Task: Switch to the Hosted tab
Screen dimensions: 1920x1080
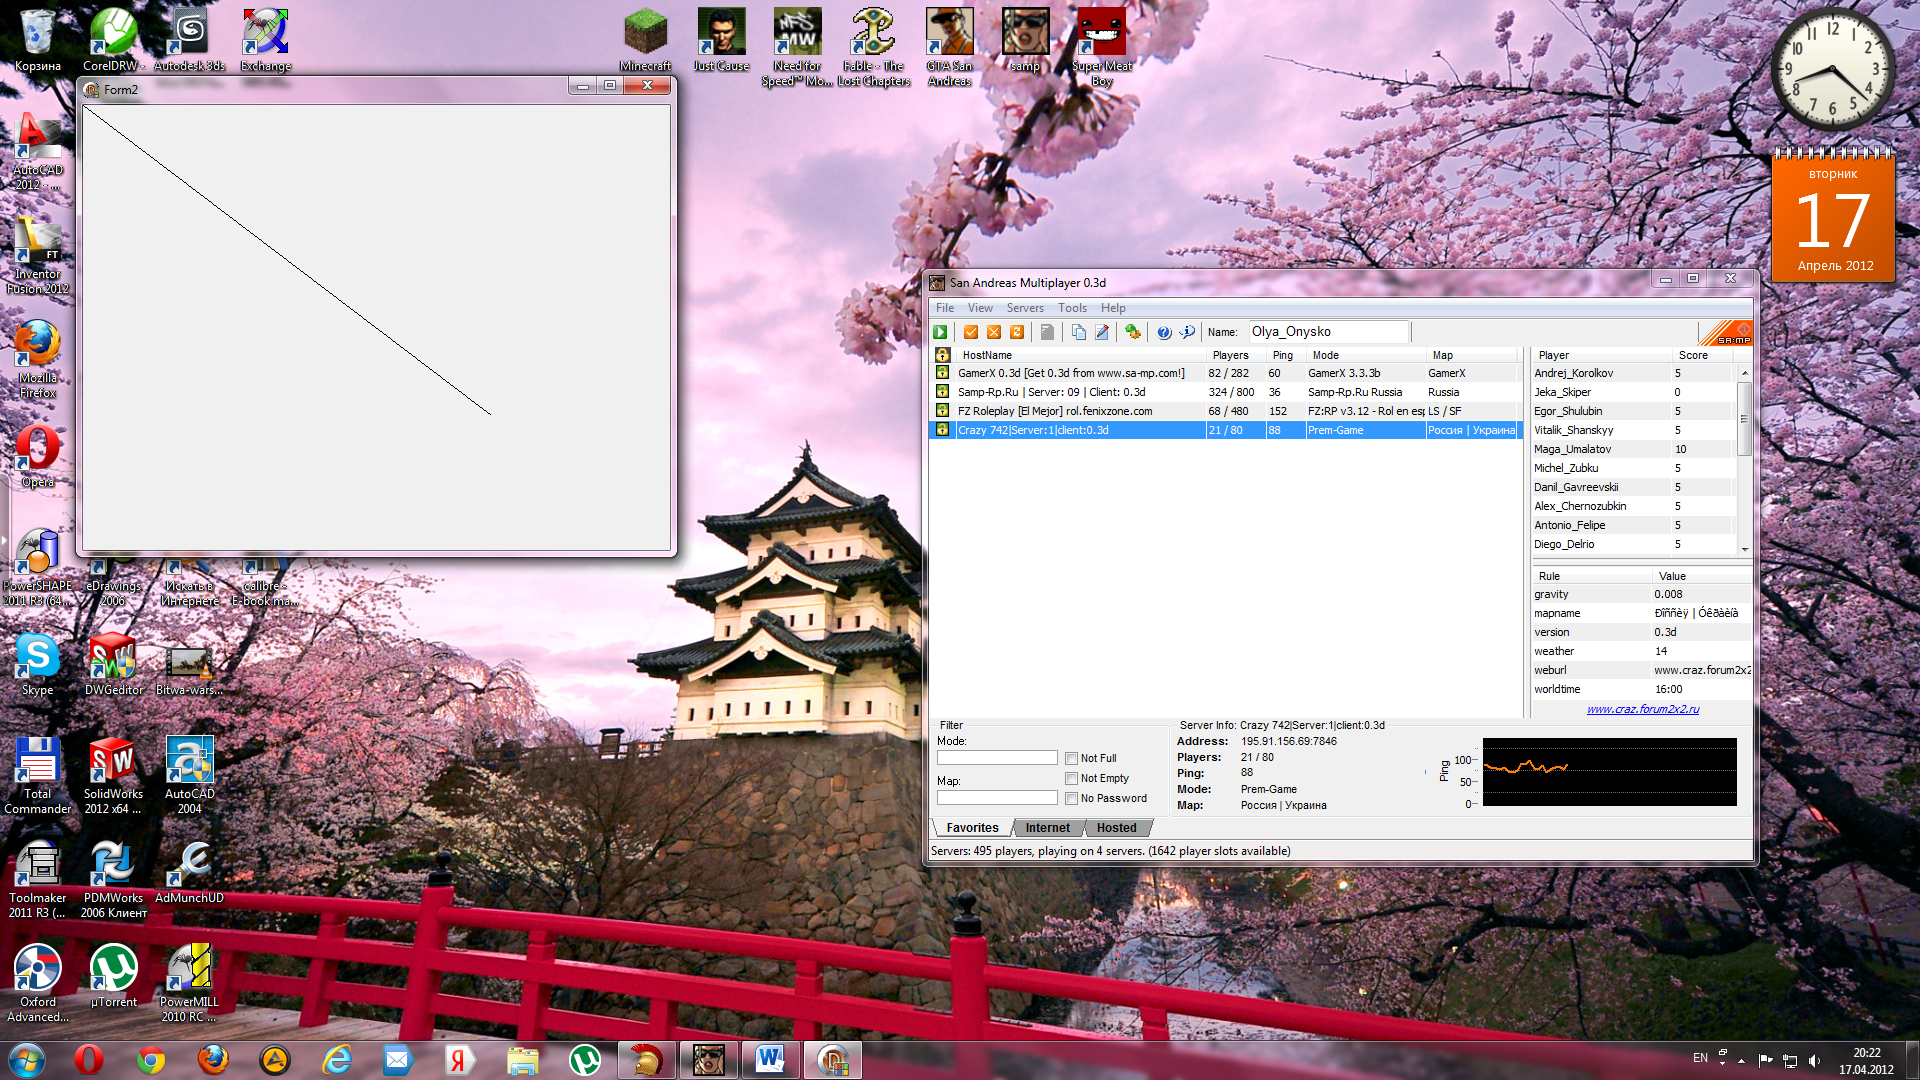Action: tap(1116, 828)
